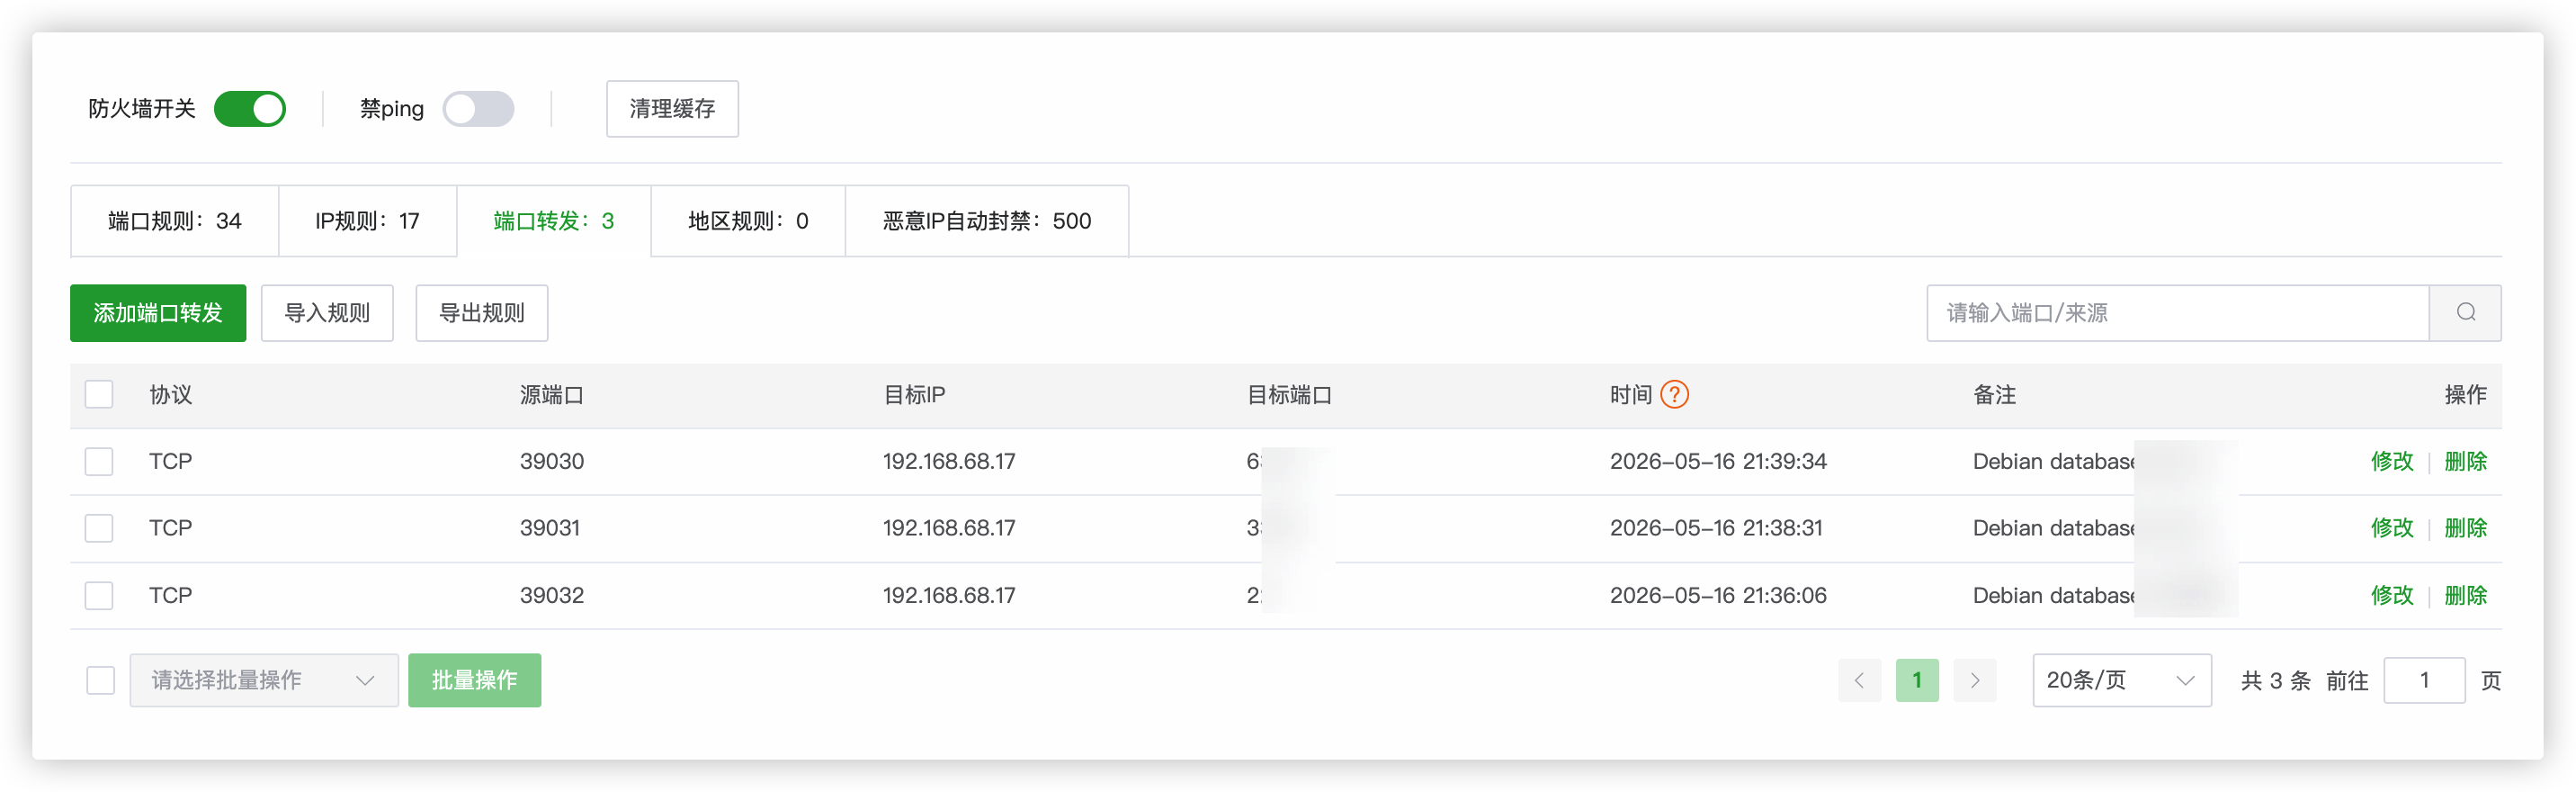Viewport: 2576px width, 792px height.
Task: Click the 批量操作 button
Action: pyautogui.click(x=475, y=680)
